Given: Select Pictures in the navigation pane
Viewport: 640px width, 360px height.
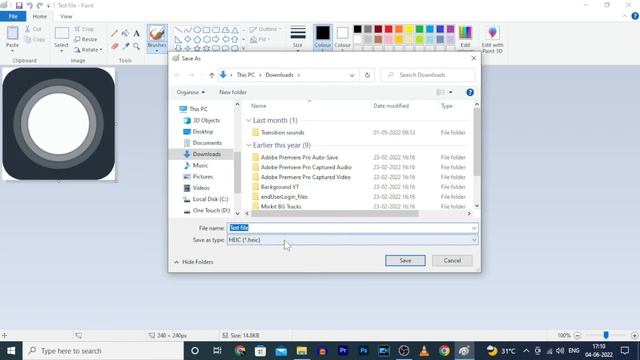Looking at the screenshot, I should click(198, 177).
